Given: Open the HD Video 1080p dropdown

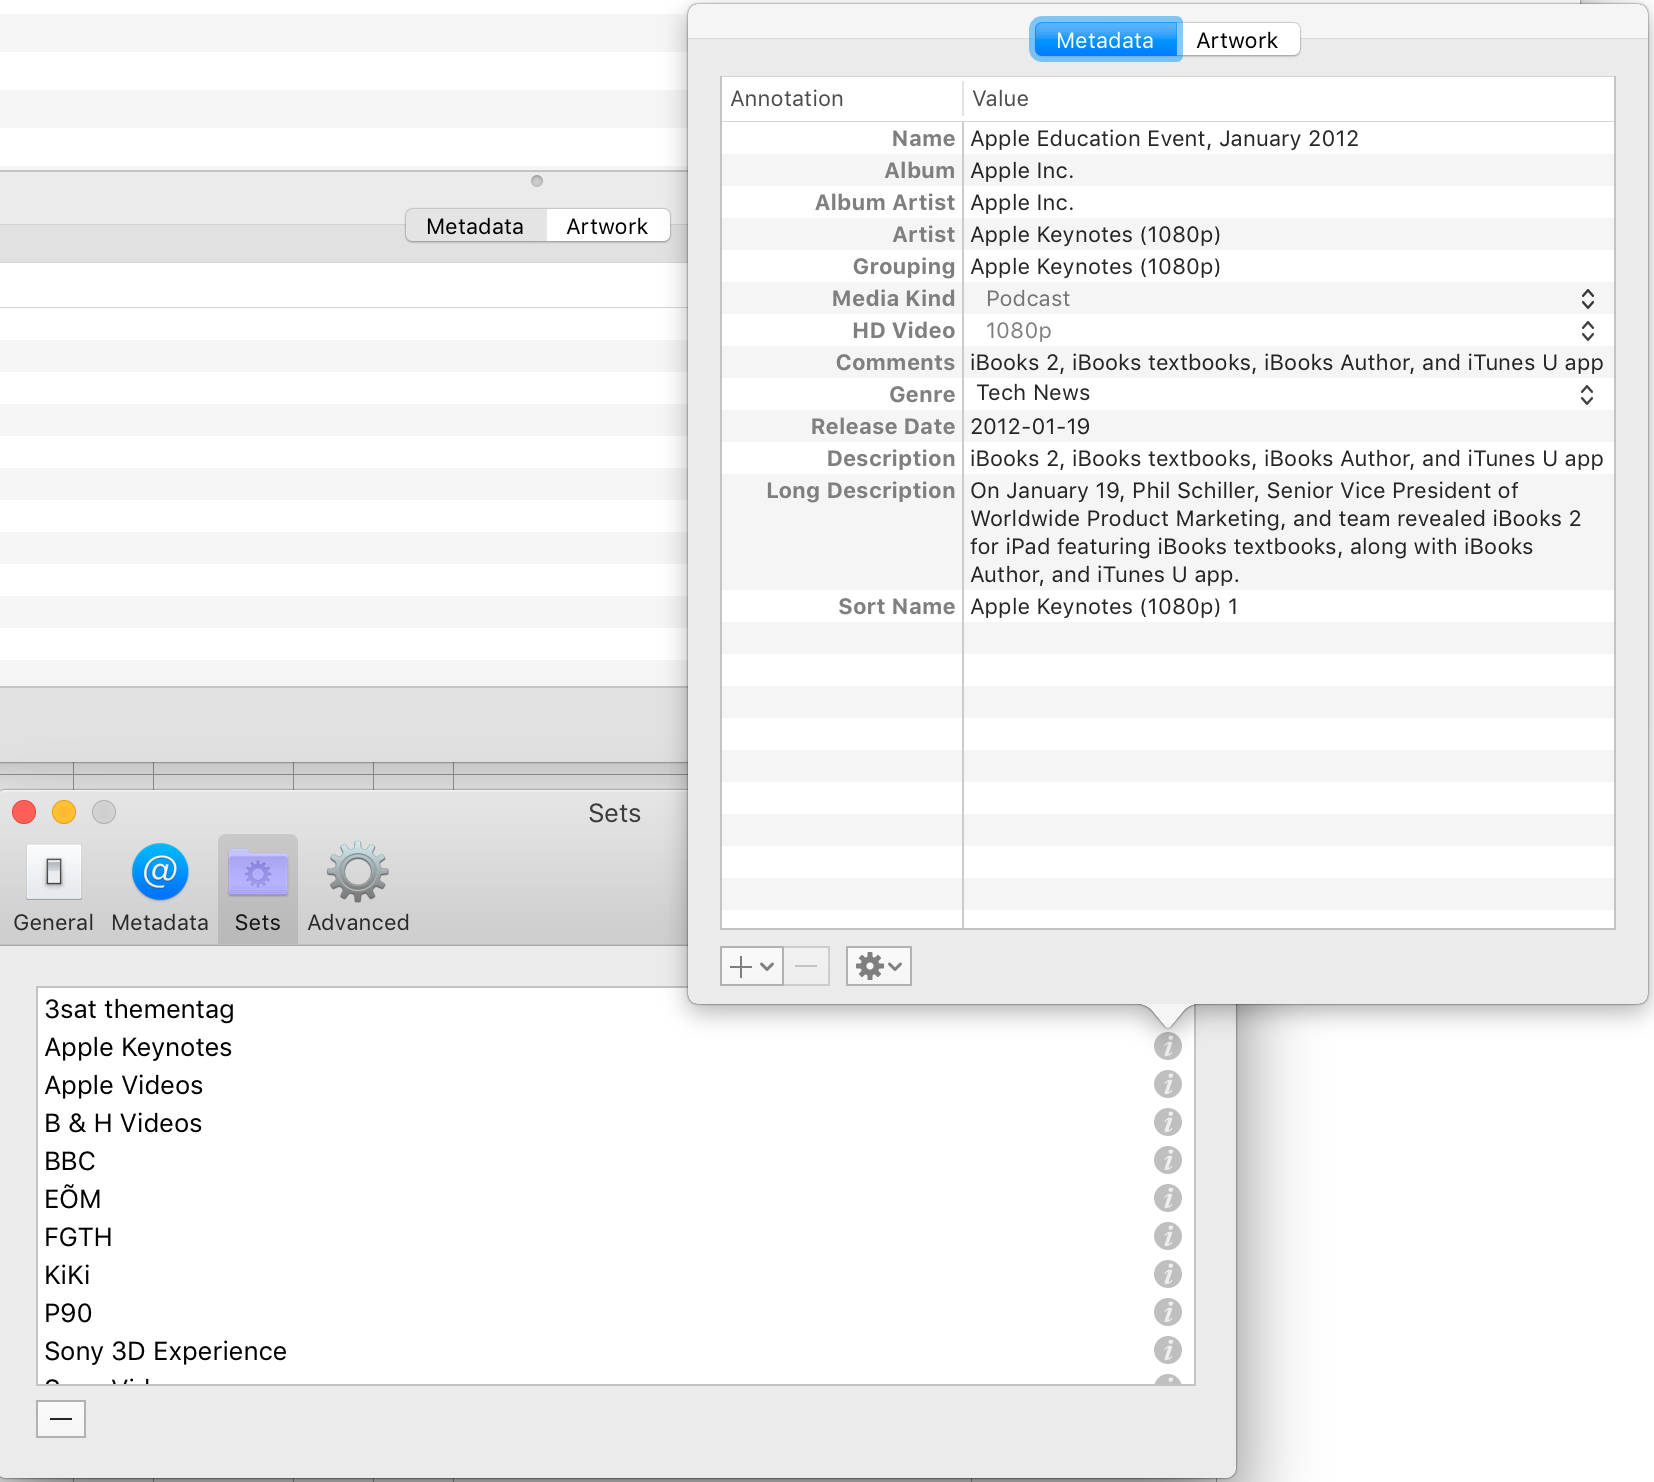Looking at the screenshot, I should point(1288,331).
